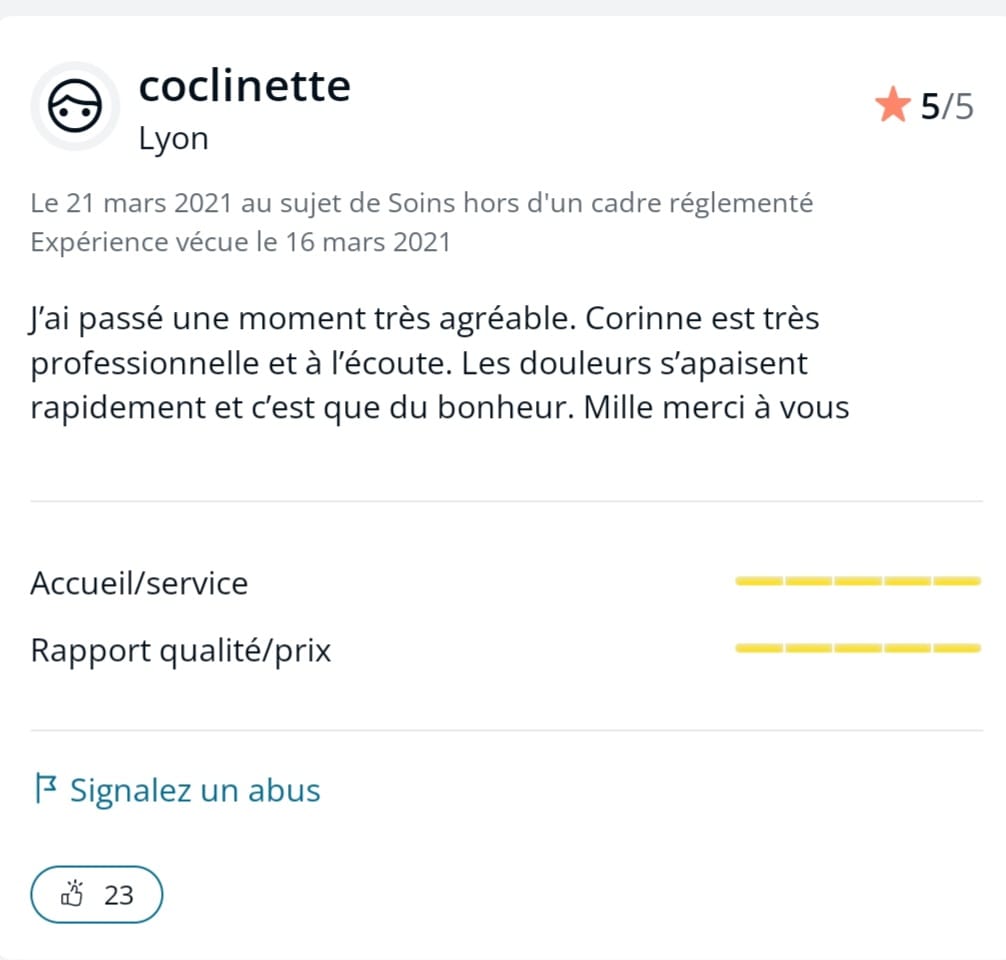Click Soins hors d'un cadre réglementé text

pos(601,203)
